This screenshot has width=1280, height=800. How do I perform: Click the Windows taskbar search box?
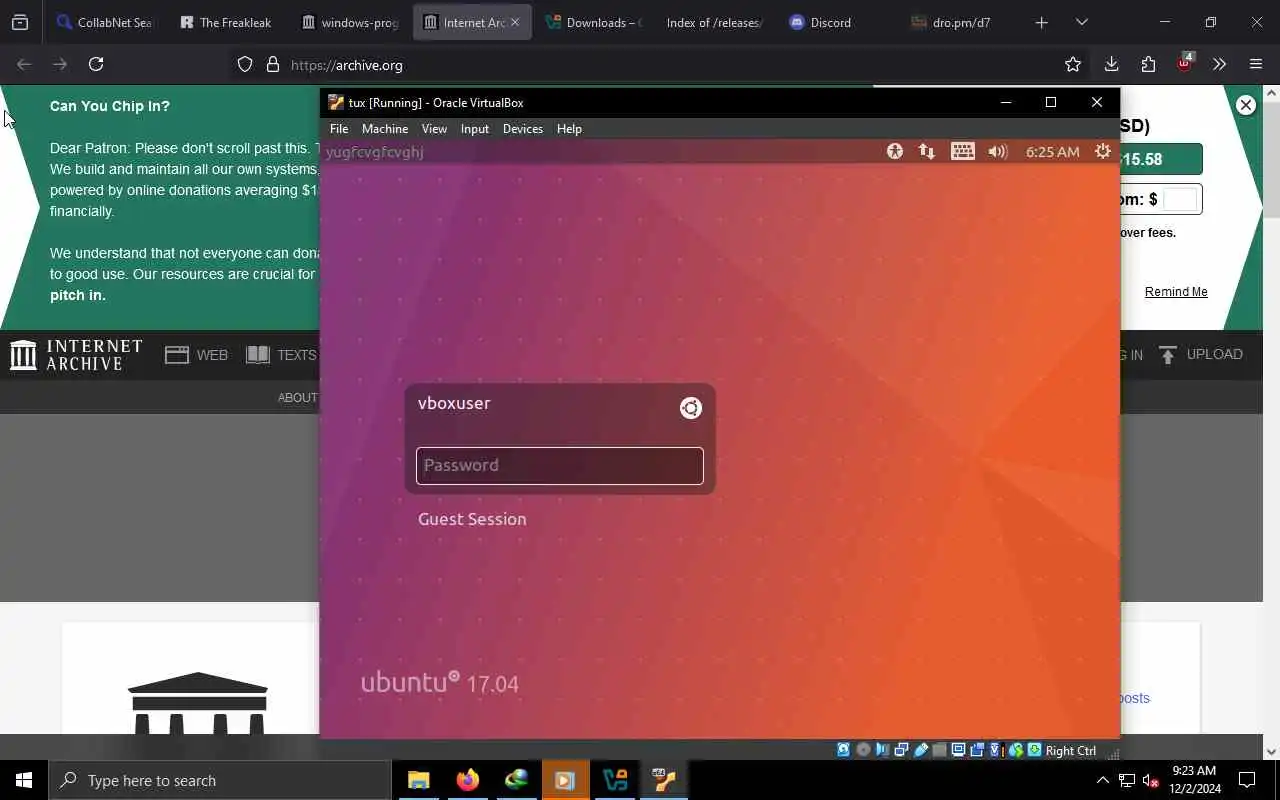click(220, 780)
